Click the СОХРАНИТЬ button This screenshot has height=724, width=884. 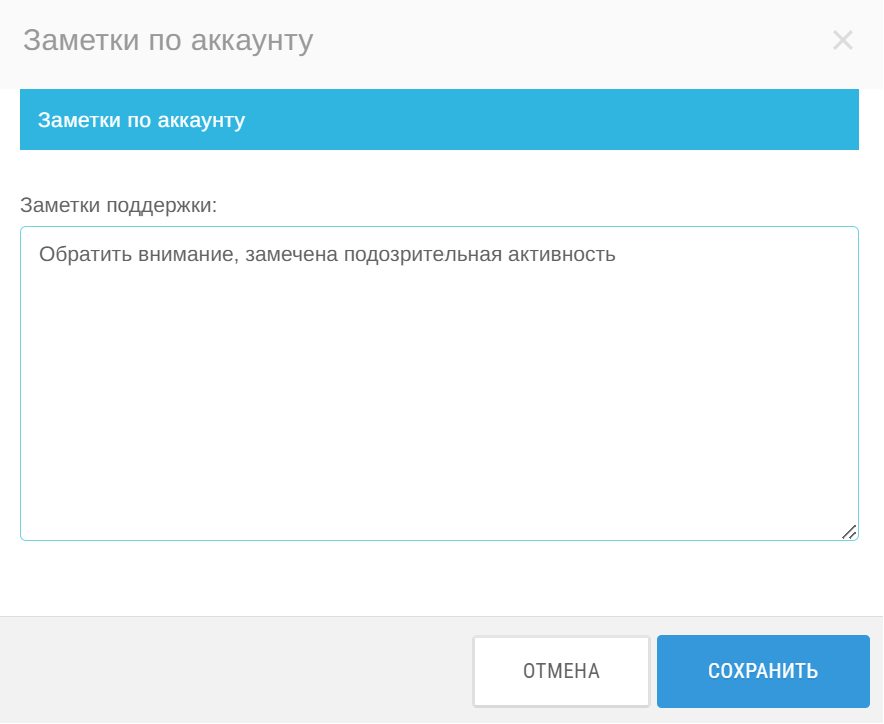coord(763,671)
